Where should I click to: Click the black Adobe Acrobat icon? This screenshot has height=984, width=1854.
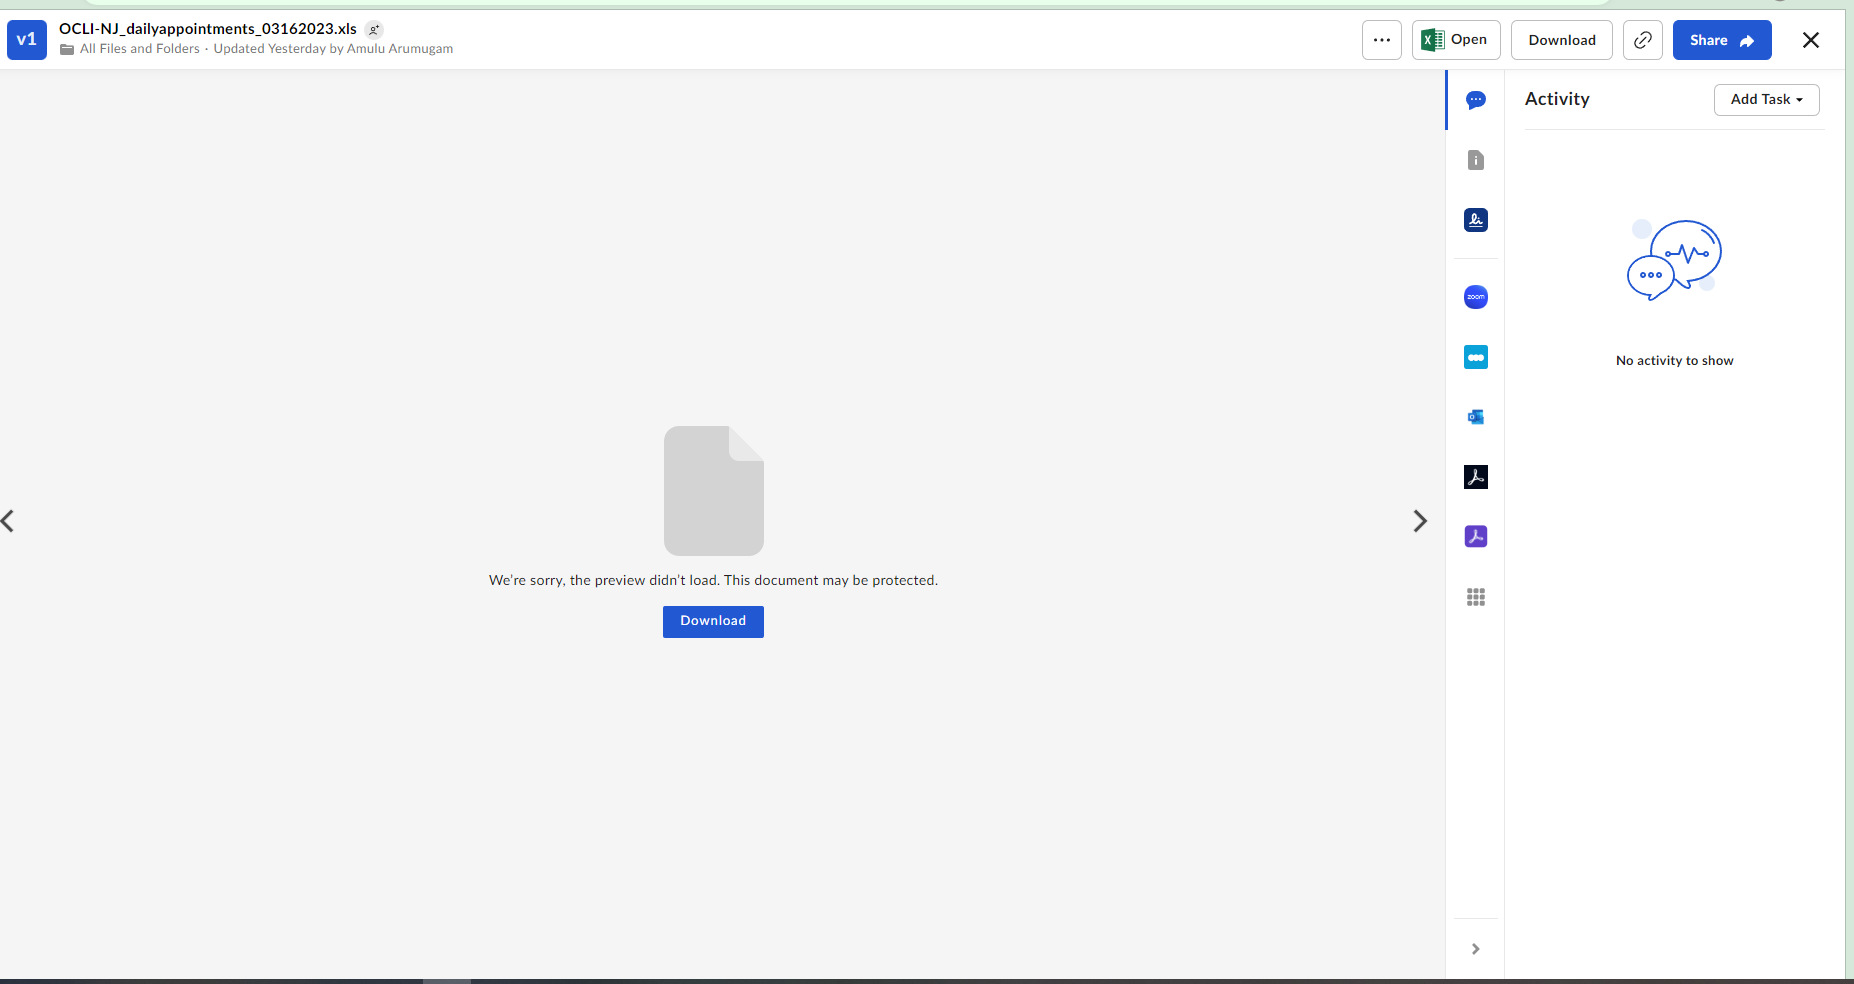[x=1475, y=477]
